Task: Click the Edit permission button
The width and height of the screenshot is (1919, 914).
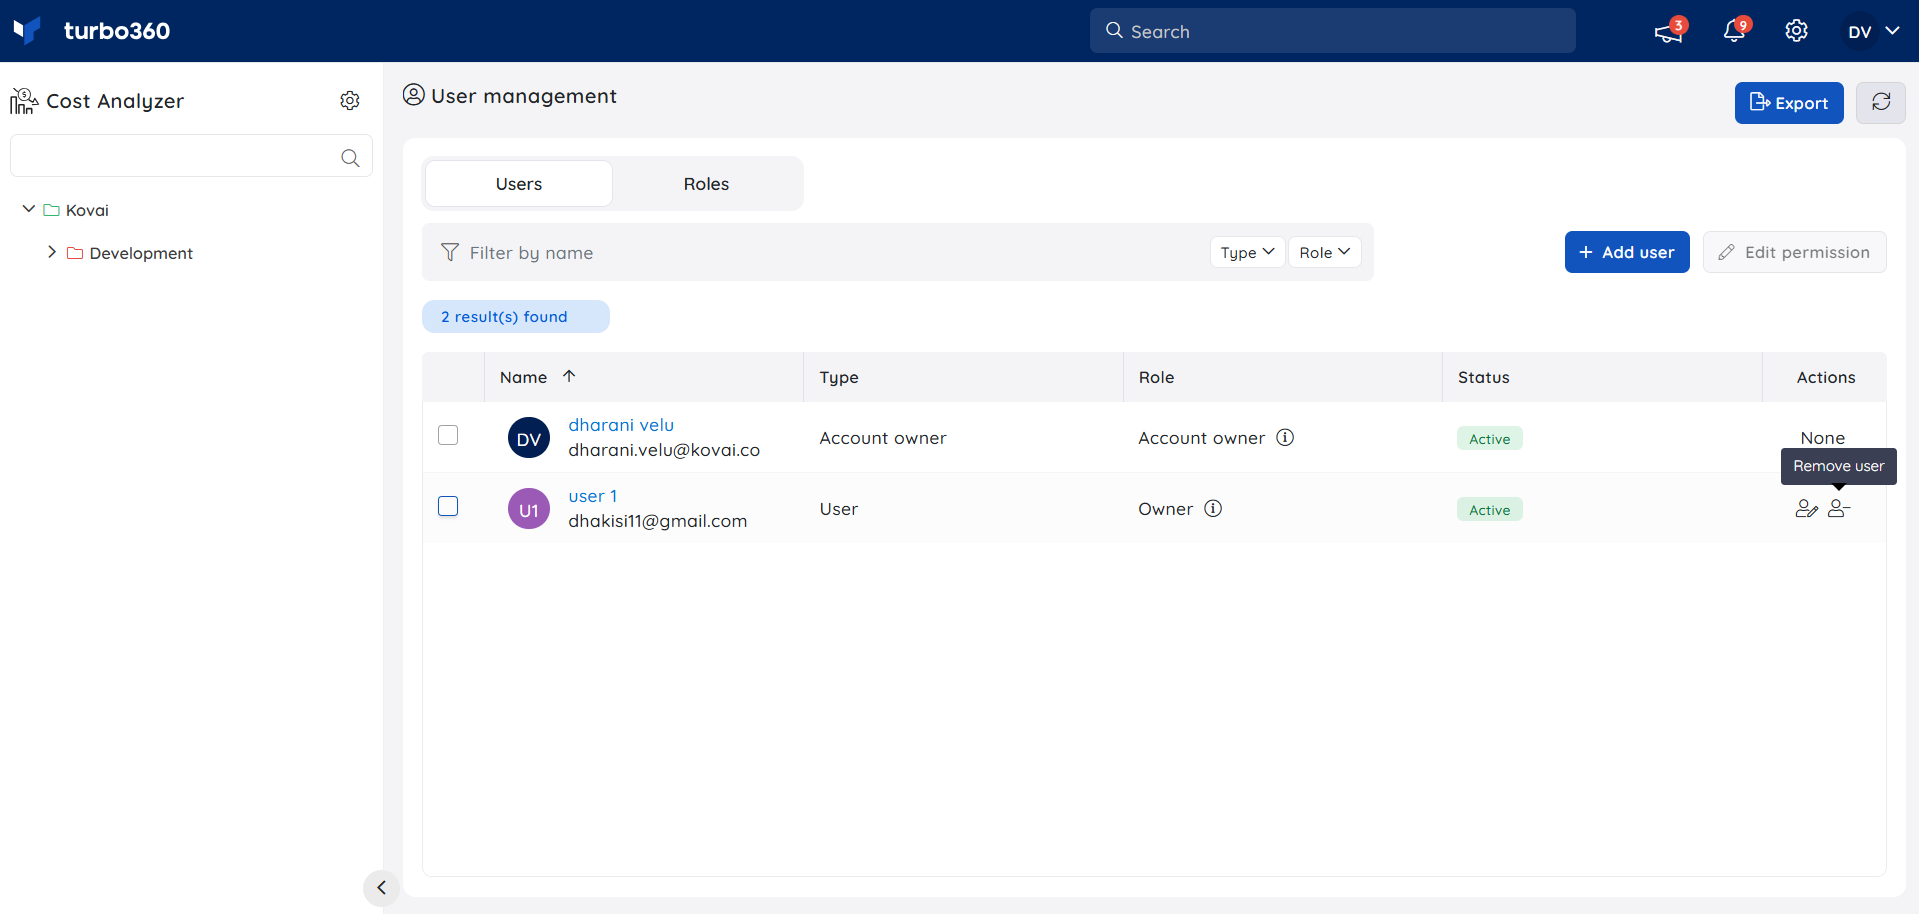Action: 1794,252
